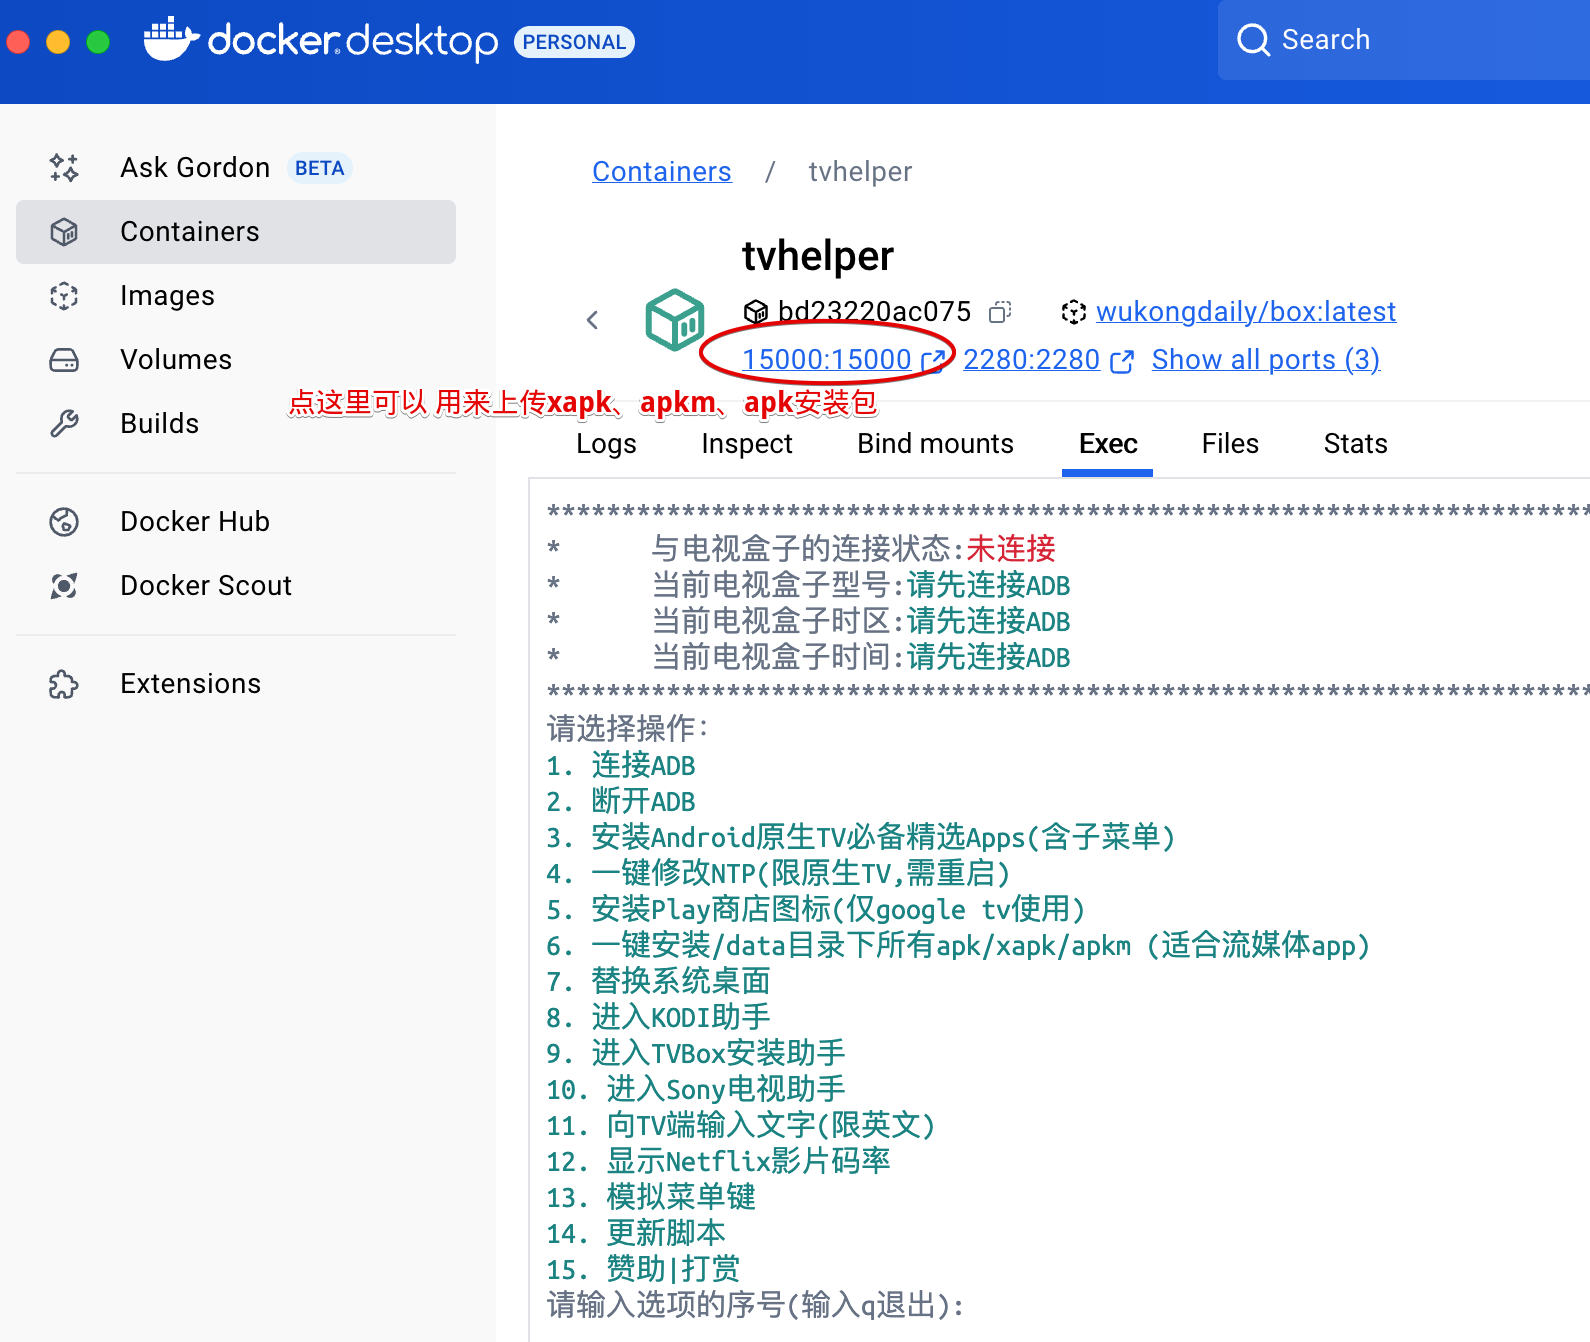
Task: Click terminal option 13. 模拟菜单键
Action: pos(650,1198)
